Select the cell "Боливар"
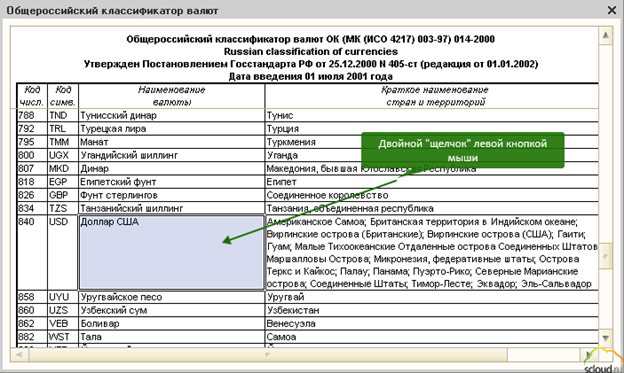The width and height of the screenshot is (624, 373). [x=172, y=323]
